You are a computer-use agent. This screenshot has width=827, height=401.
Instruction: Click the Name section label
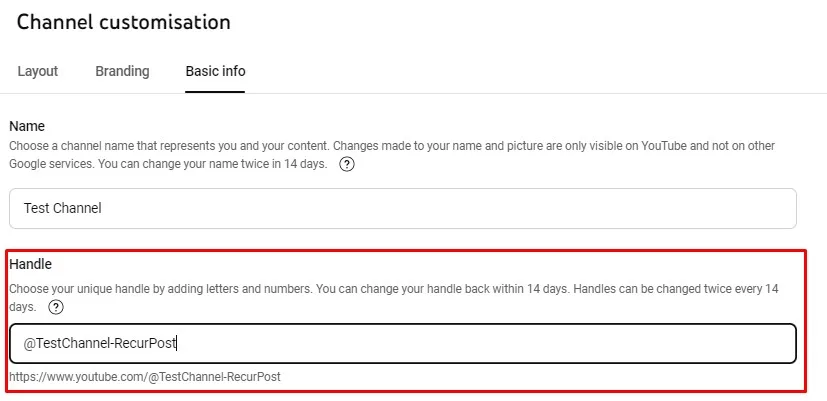pyautogui.click(x=27, y=127)
